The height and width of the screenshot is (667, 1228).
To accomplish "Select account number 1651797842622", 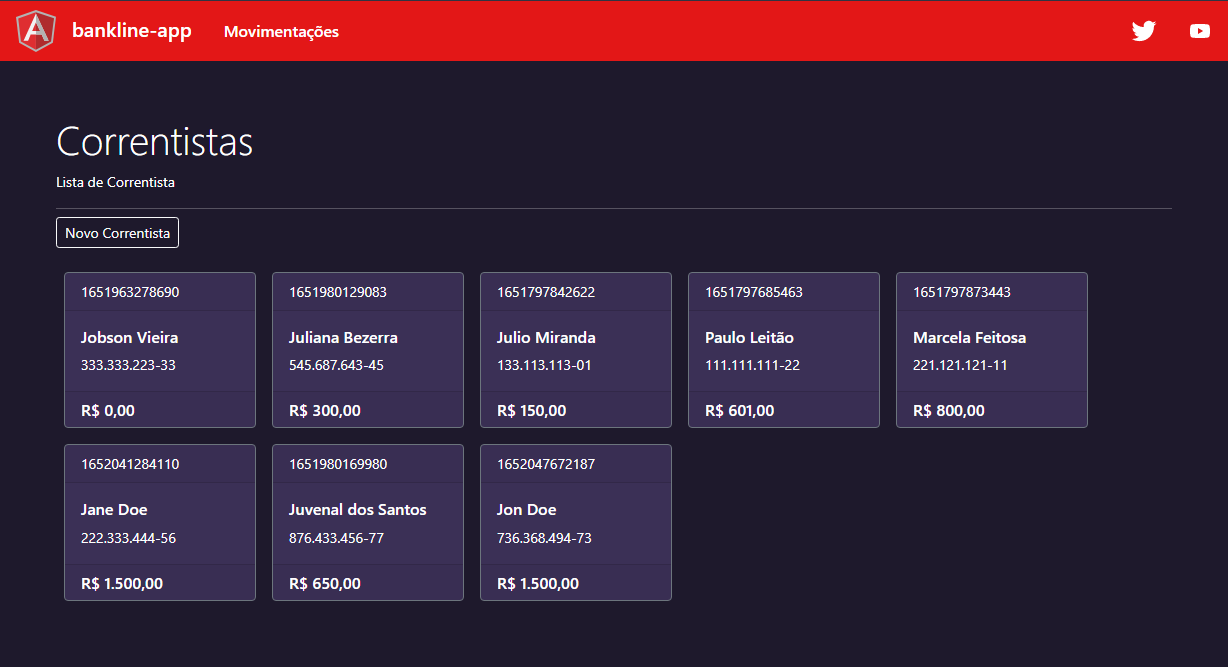I will [546, 292].
